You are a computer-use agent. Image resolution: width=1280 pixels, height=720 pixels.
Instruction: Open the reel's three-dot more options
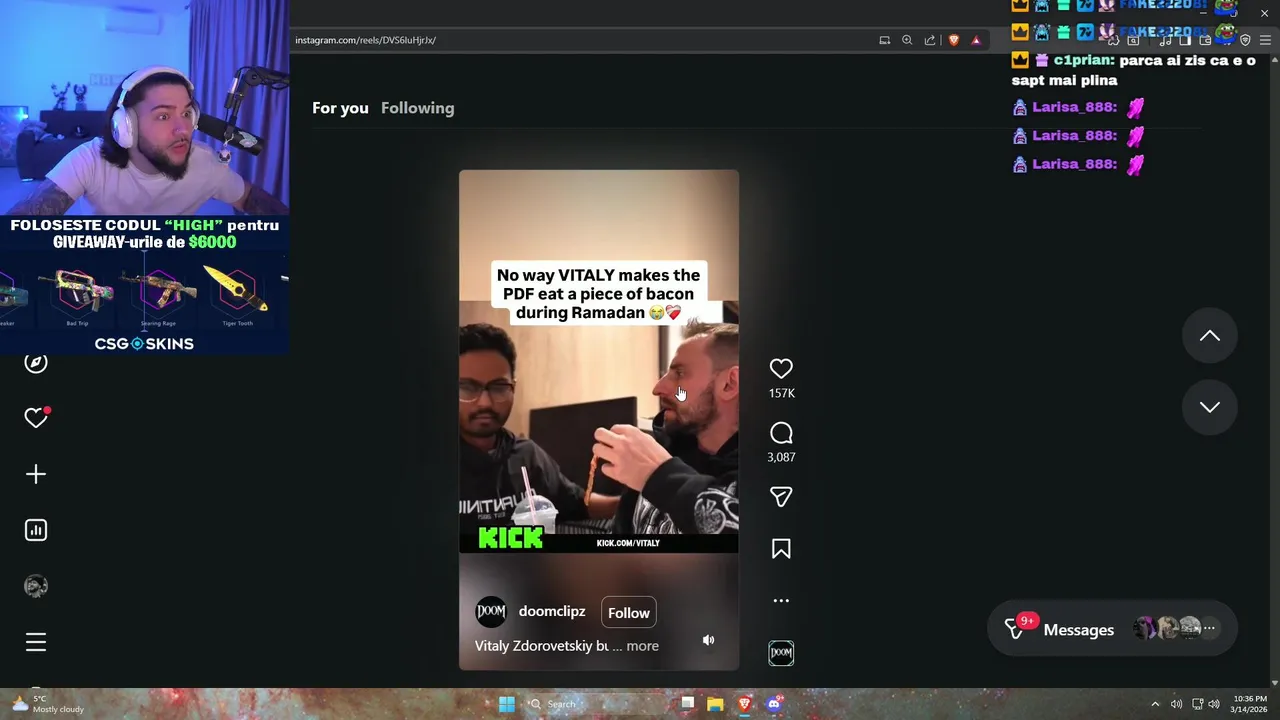781,601
